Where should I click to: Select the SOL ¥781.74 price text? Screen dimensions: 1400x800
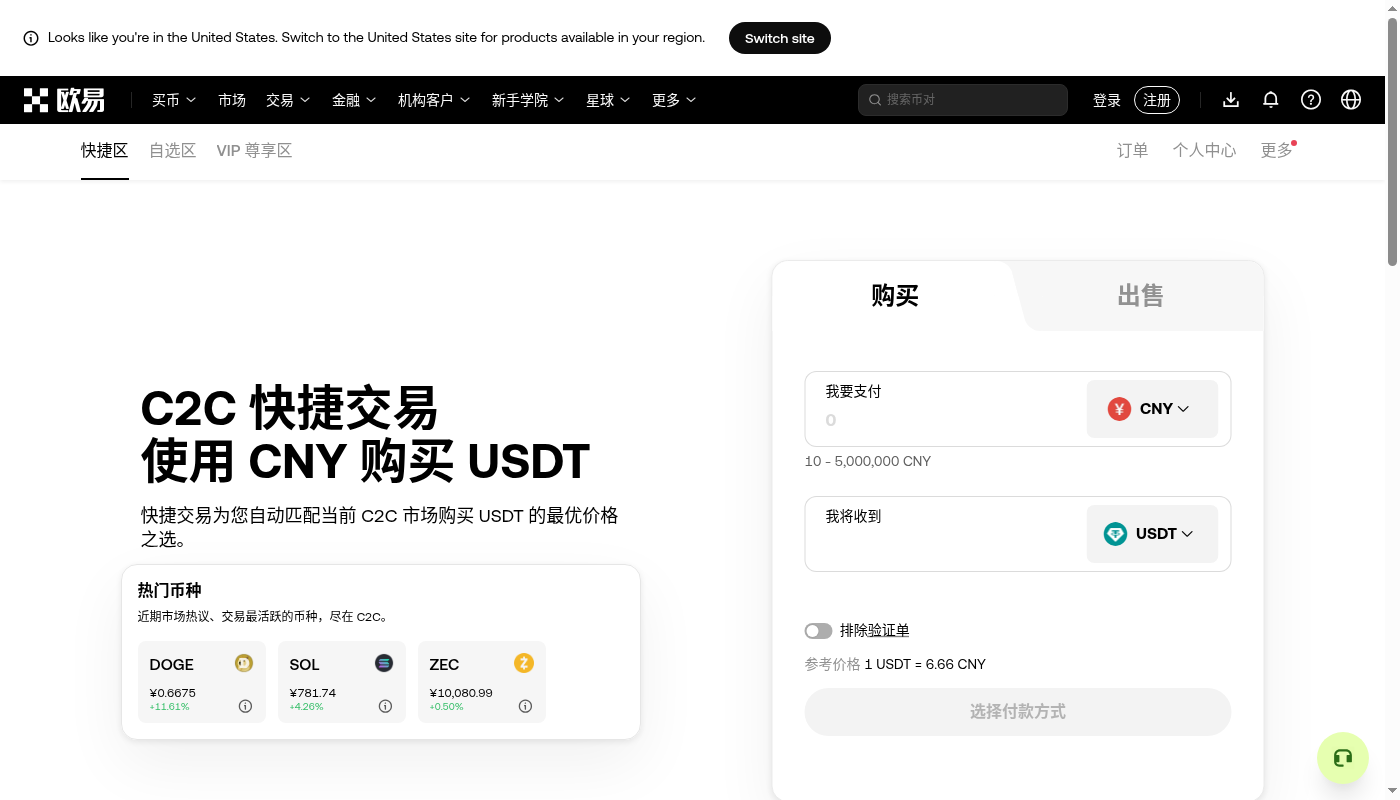(x=313, y=693)
